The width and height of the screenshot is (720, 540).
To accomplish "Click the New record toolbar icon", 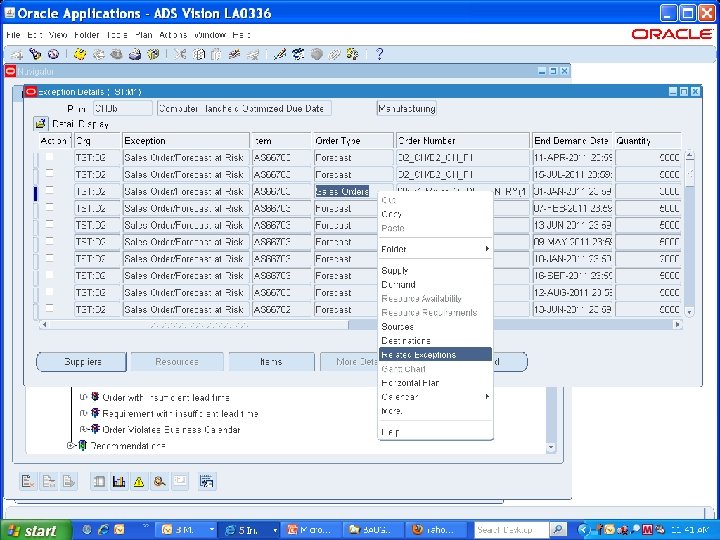I will [17, 55].
